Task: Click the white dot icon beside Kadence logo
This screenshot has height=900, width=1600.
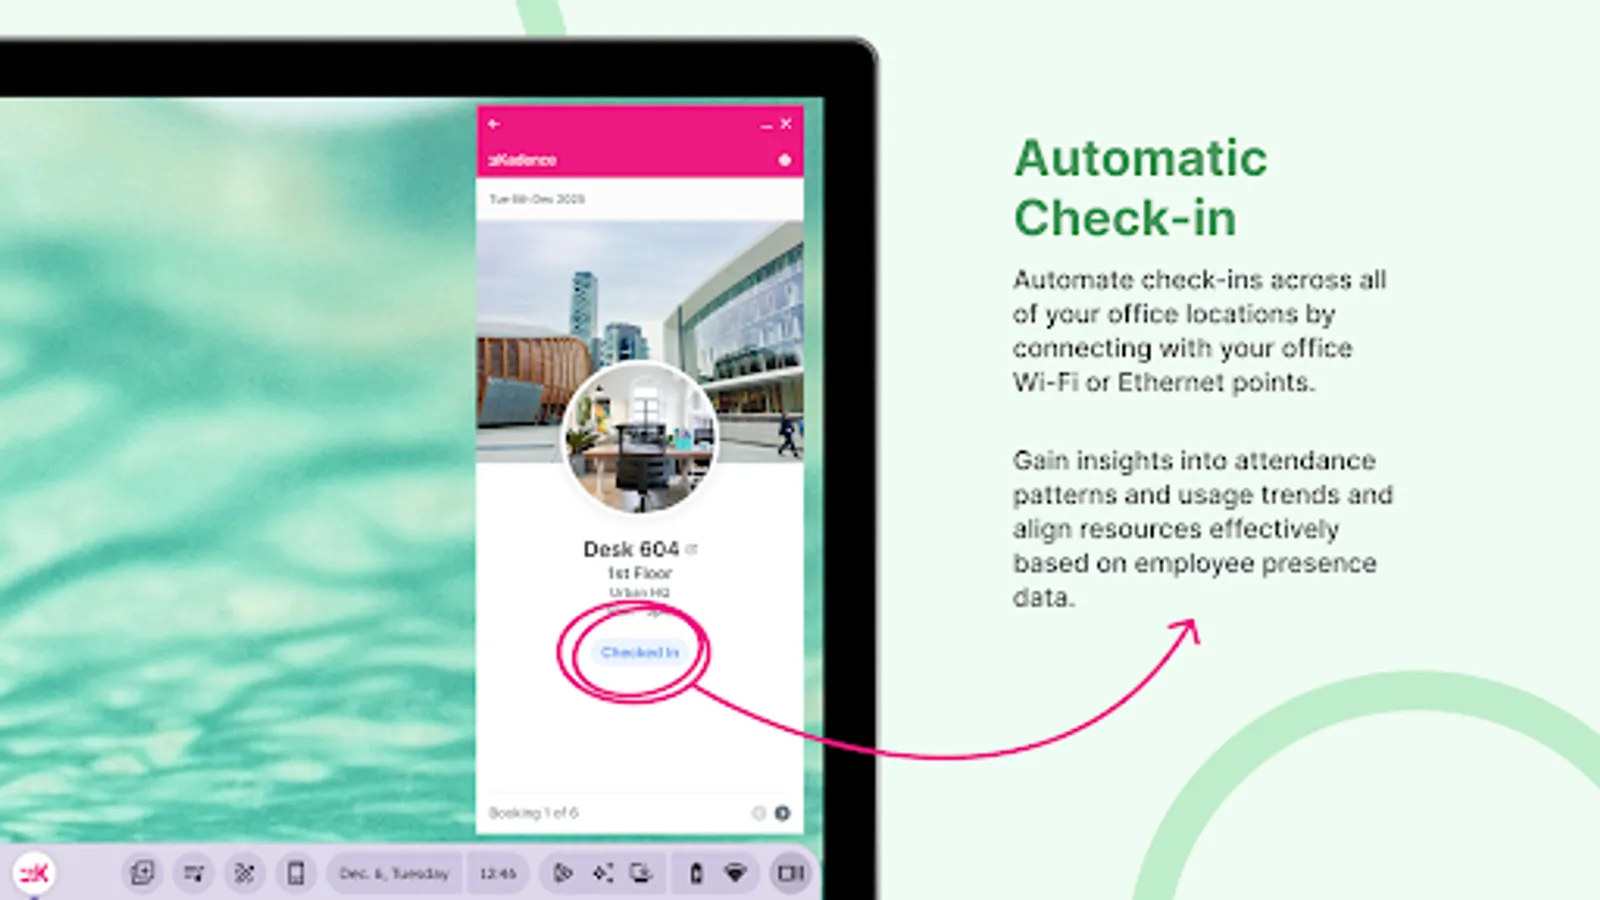Action: tap(784, 160)
